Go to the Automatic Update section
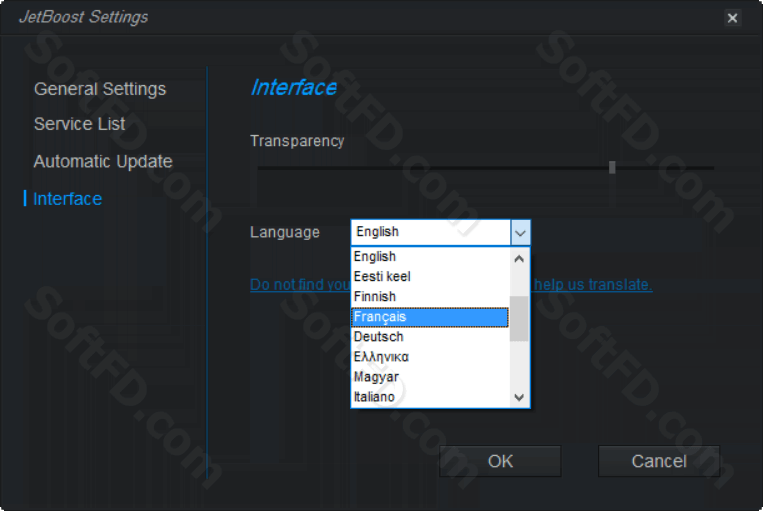 tap(103, 162)
